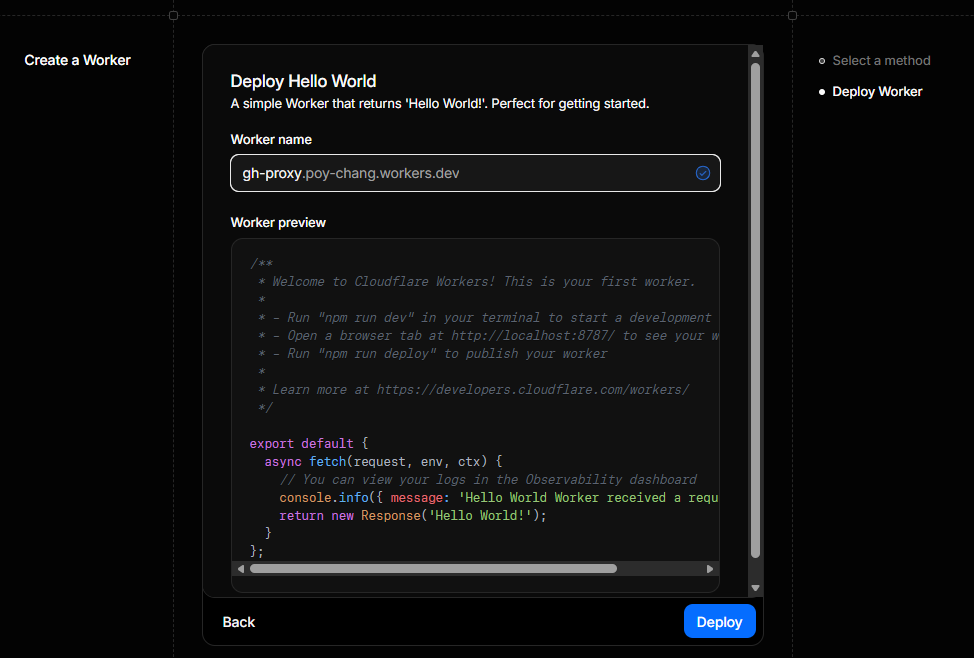
Task: Click the 'Learn more at' comment line
Action: click(473, 390)
